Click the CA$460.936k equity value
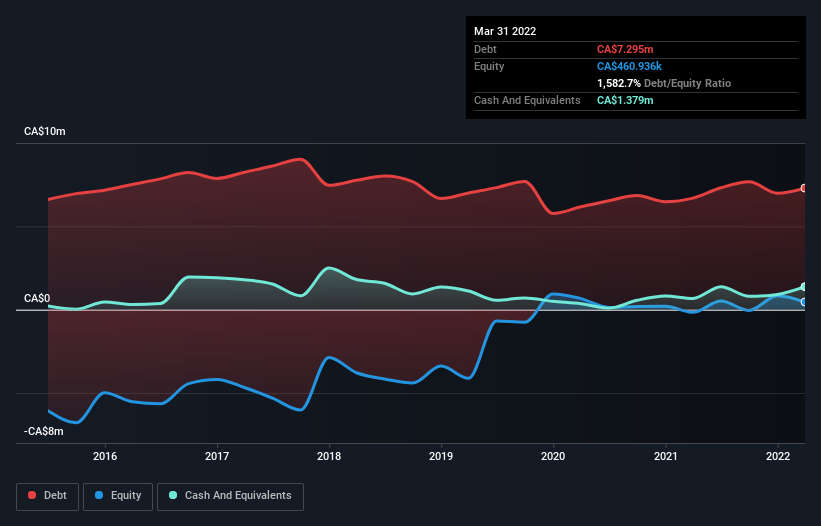The image size is (821, 526). (629, 66)
